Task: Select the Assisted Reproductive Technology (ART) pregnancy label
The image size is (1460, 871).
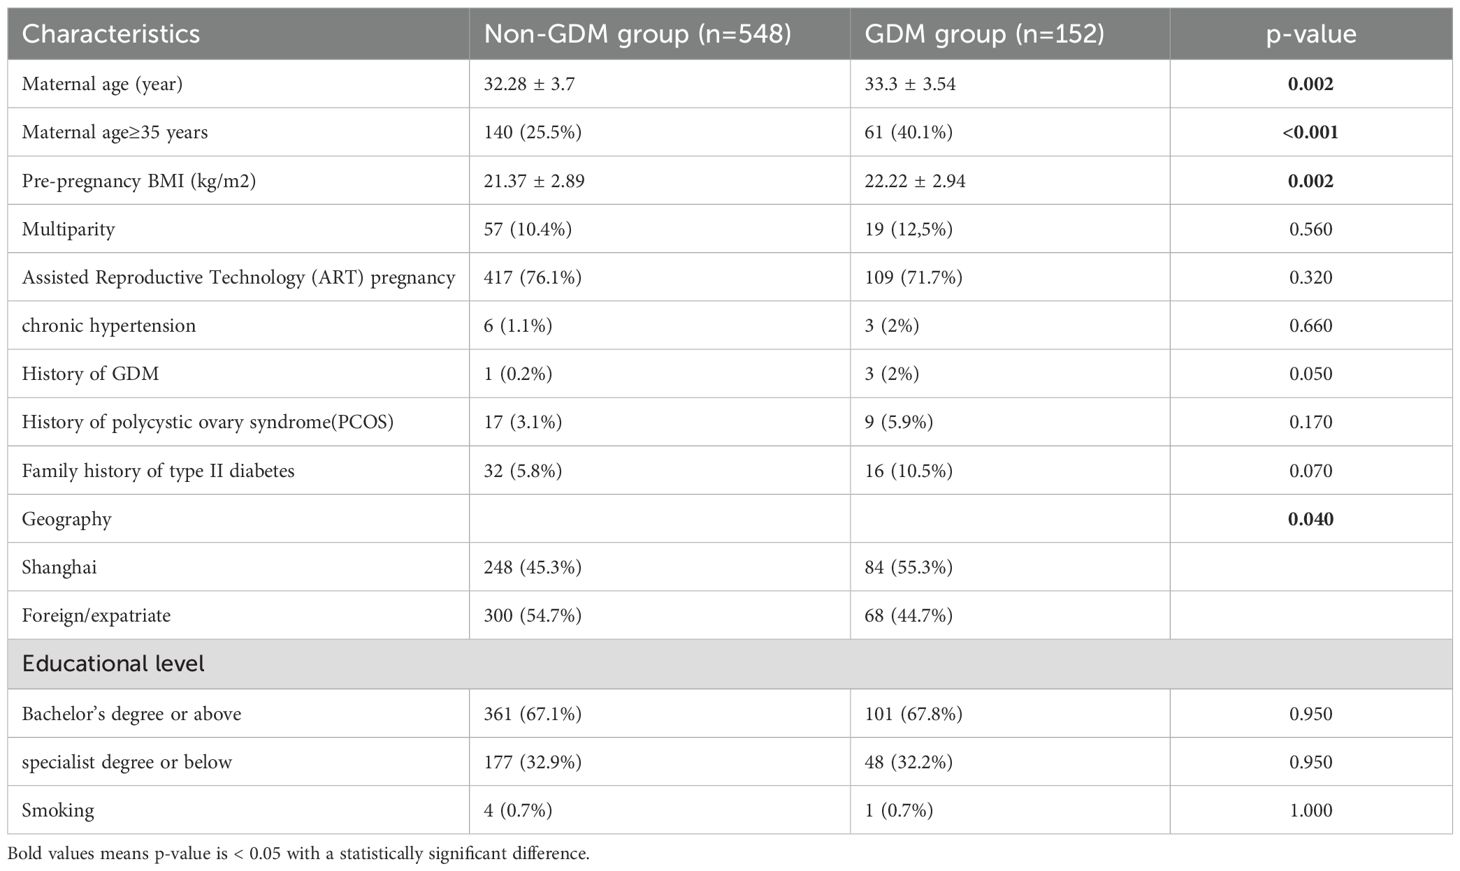Action: point(238,277)
